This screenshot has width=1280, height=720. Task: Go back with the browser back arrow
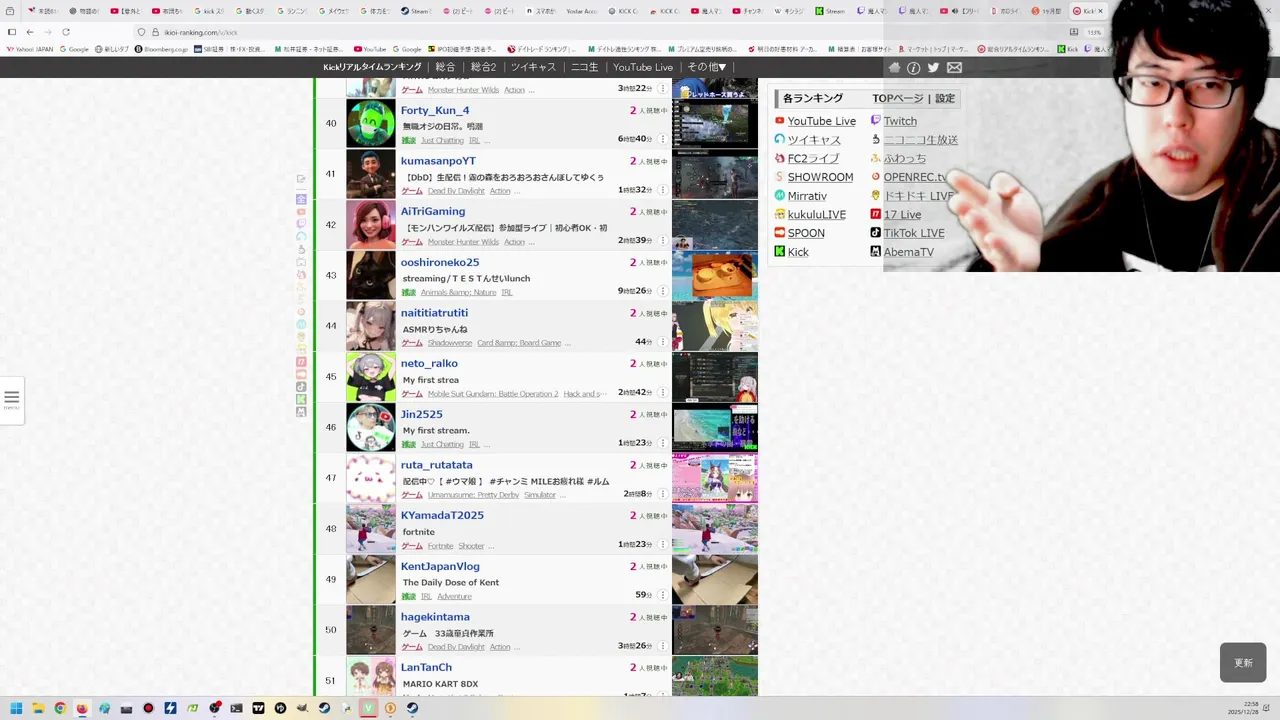(x=29, y=32)
